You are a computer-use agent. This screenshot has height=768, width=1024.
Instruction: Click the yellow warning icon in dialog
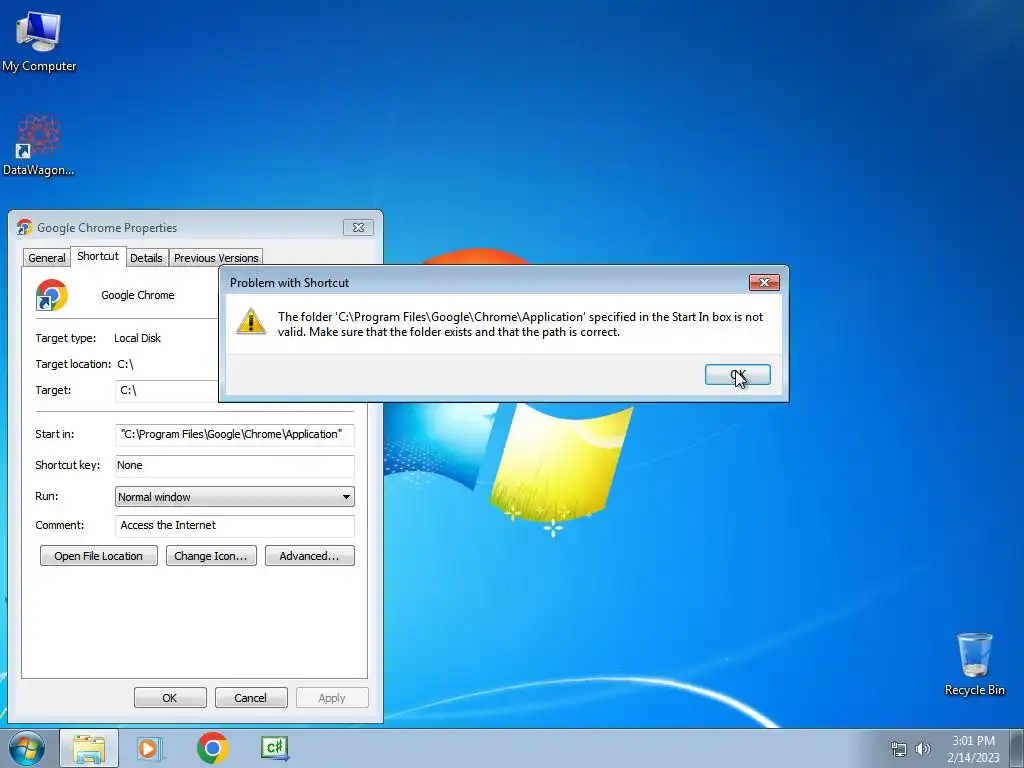(x=251, y=321)
